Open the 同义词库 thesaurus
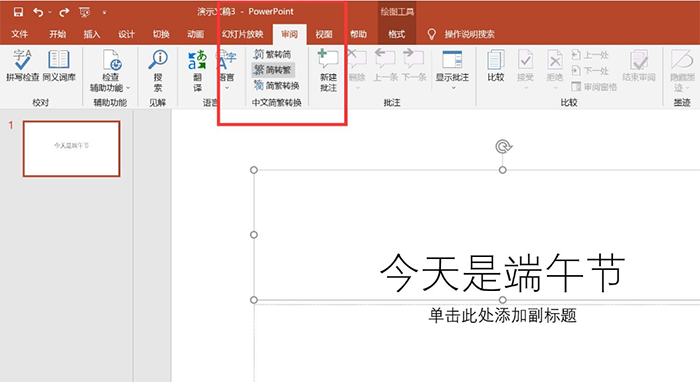700x382 pixels. coord(59,65)
